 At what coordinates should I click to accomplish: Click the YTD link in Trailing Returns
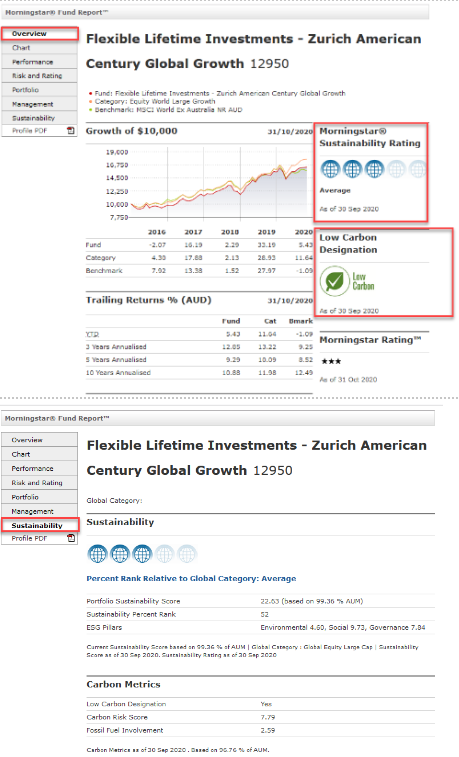coord(92,334)
